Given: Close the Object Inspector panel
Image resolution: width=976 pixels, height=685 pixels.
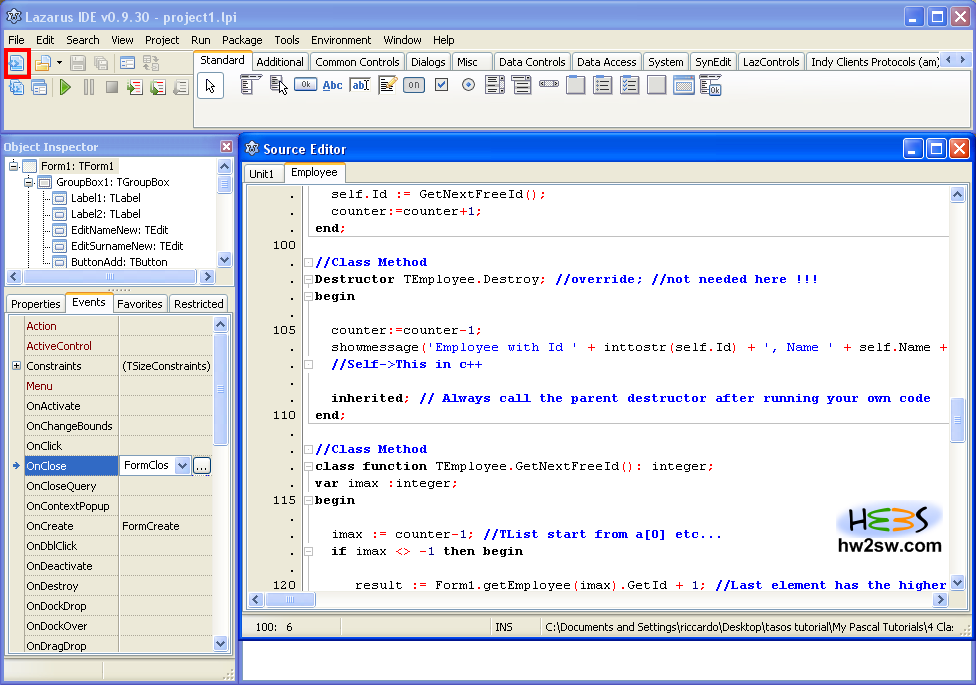Looking at the screenshot, I should [x=227, y=146].
